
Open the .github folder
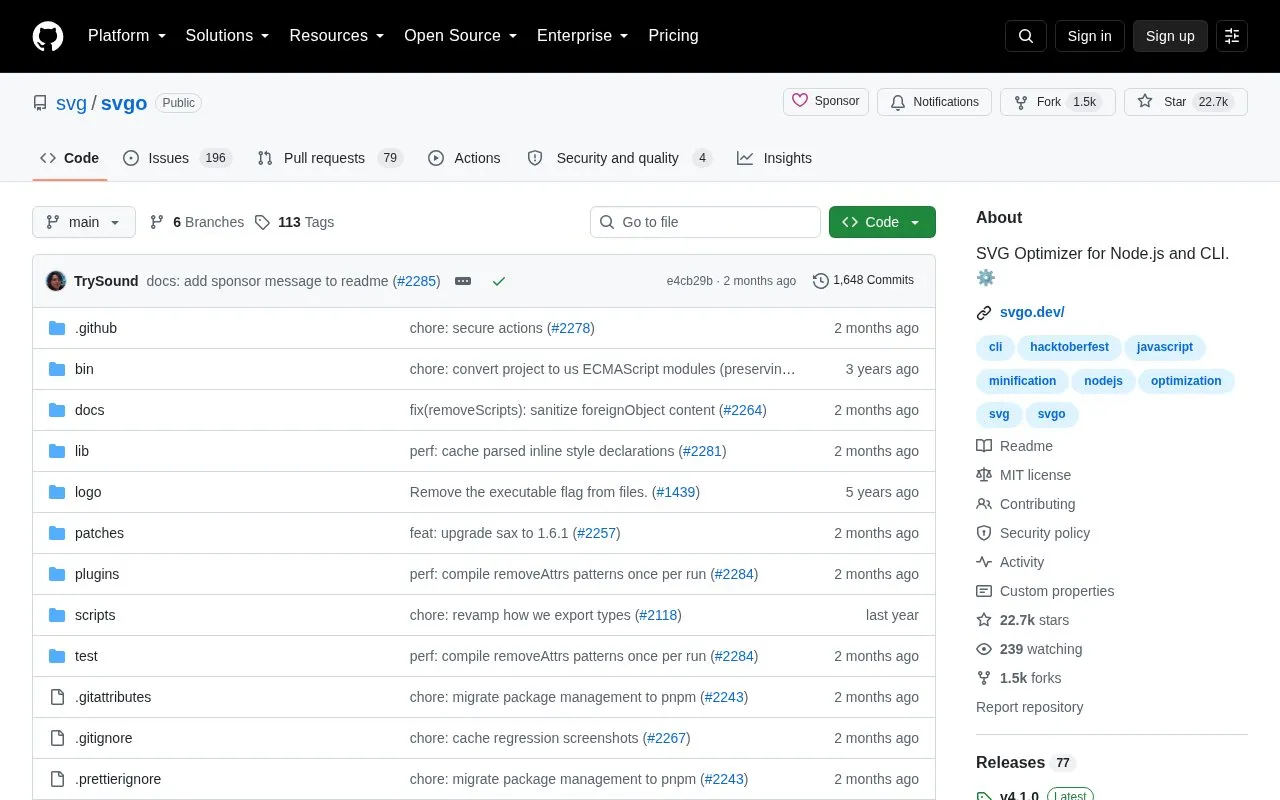(x=96, y=328)
